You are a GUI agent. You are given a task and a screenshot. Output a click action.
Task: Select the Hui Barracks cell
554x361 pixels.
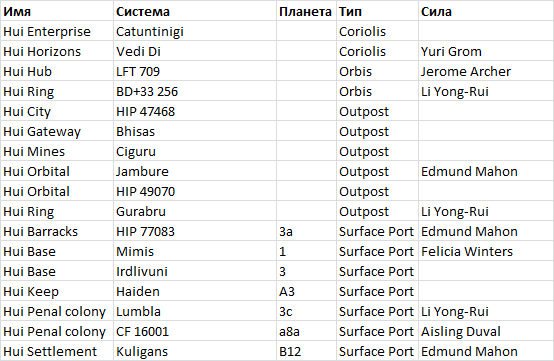click(x=57, y=231)
